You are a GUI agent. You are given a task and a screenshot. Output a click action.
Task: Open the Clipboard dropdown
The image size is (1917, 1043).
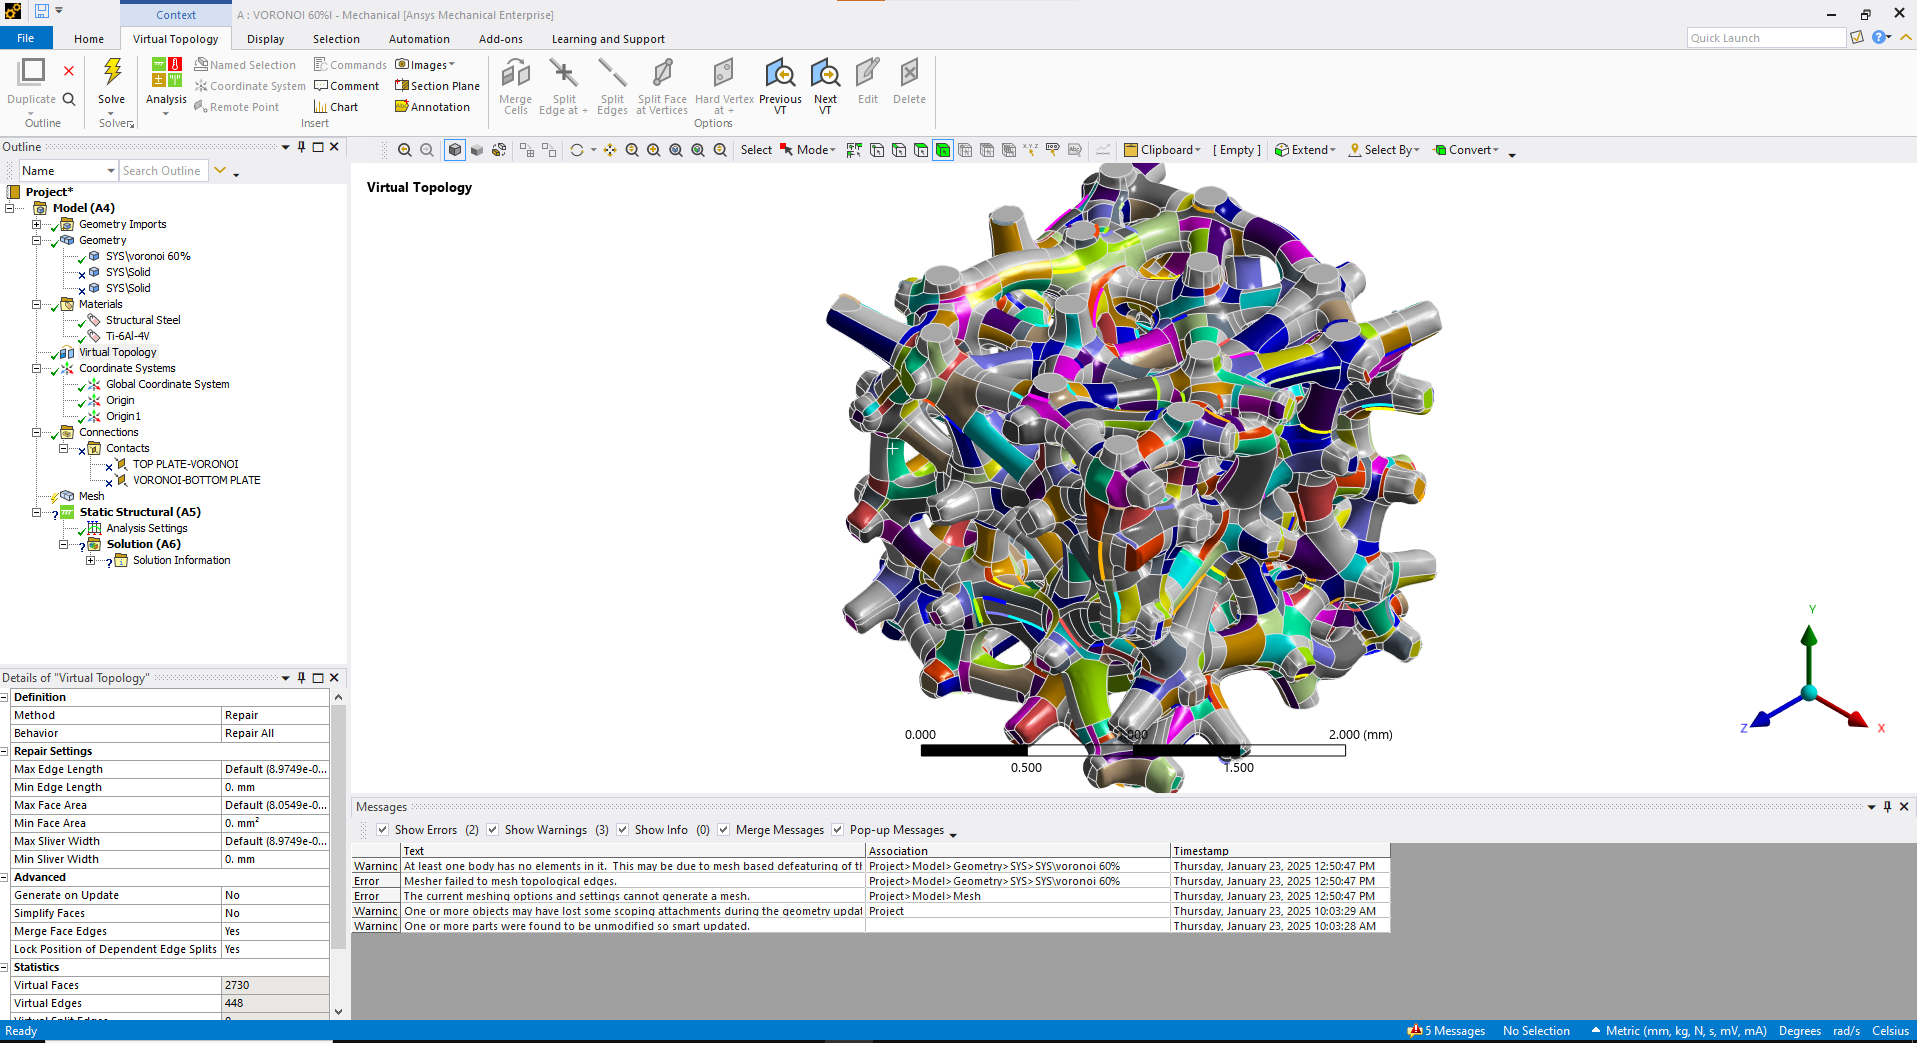[x=1162, y=150]
